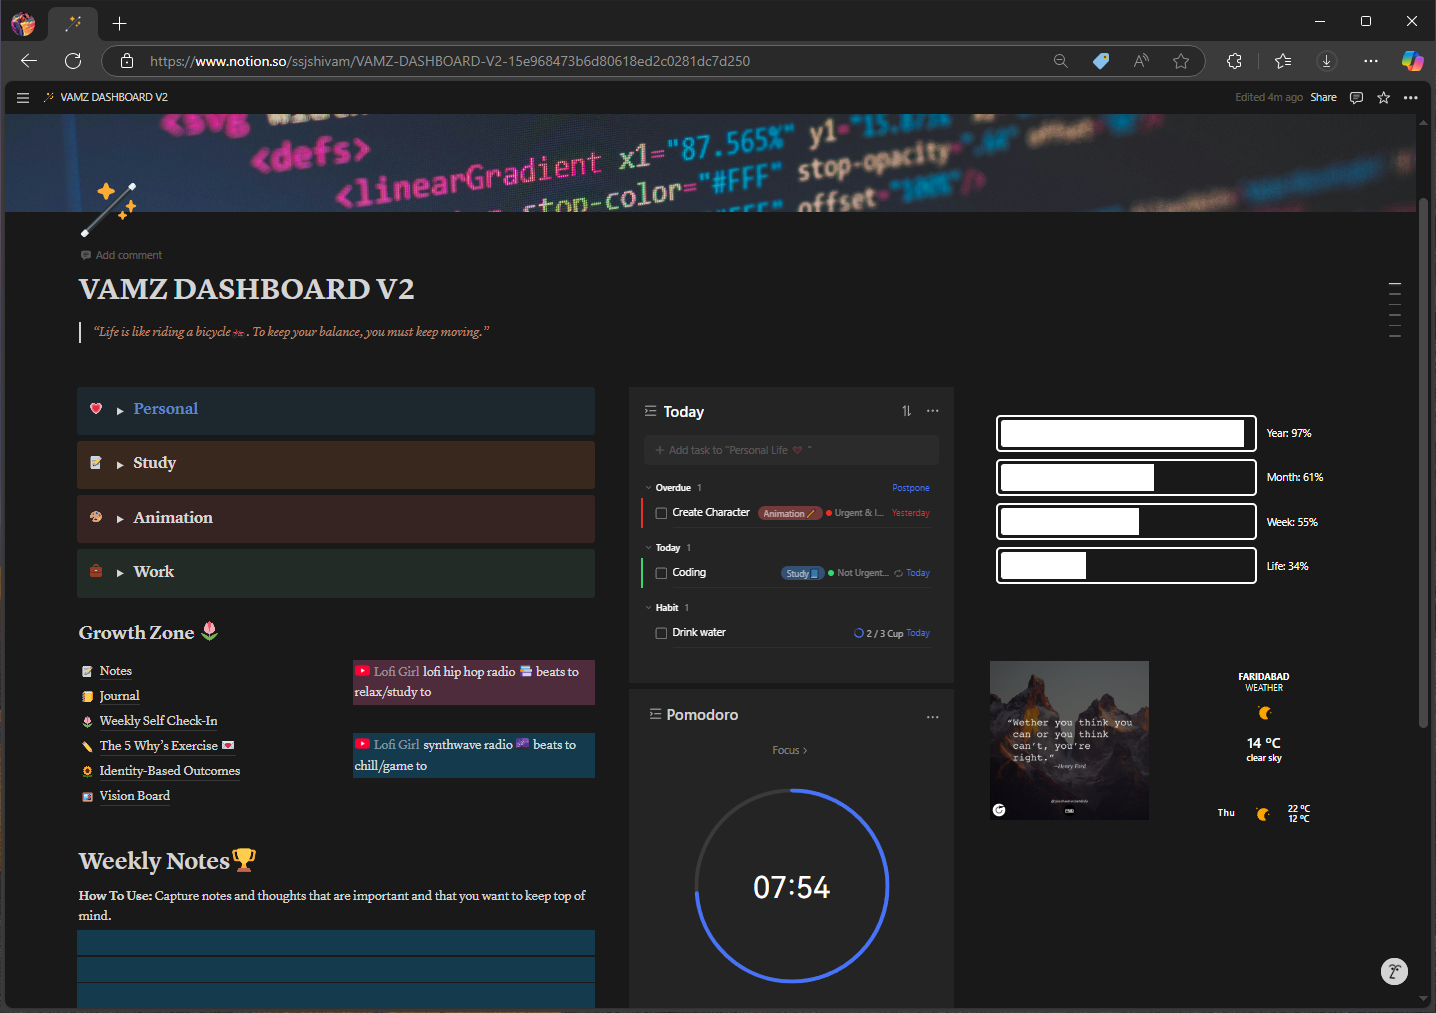Viewport: 1436px width, 1013px height.
Task: Click the sort arrows icon in Today widget
Action: click(x=906, y=411)
